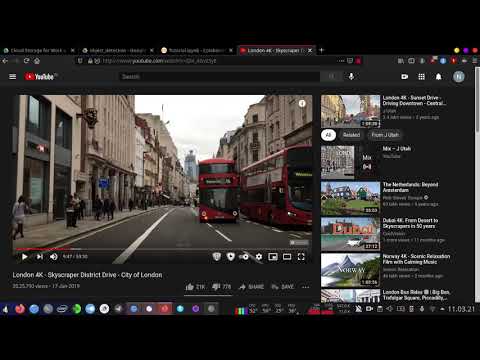The height and width of the screenshot is (360, 480).
Task: Go back in browser history
Action: [5, 61]
